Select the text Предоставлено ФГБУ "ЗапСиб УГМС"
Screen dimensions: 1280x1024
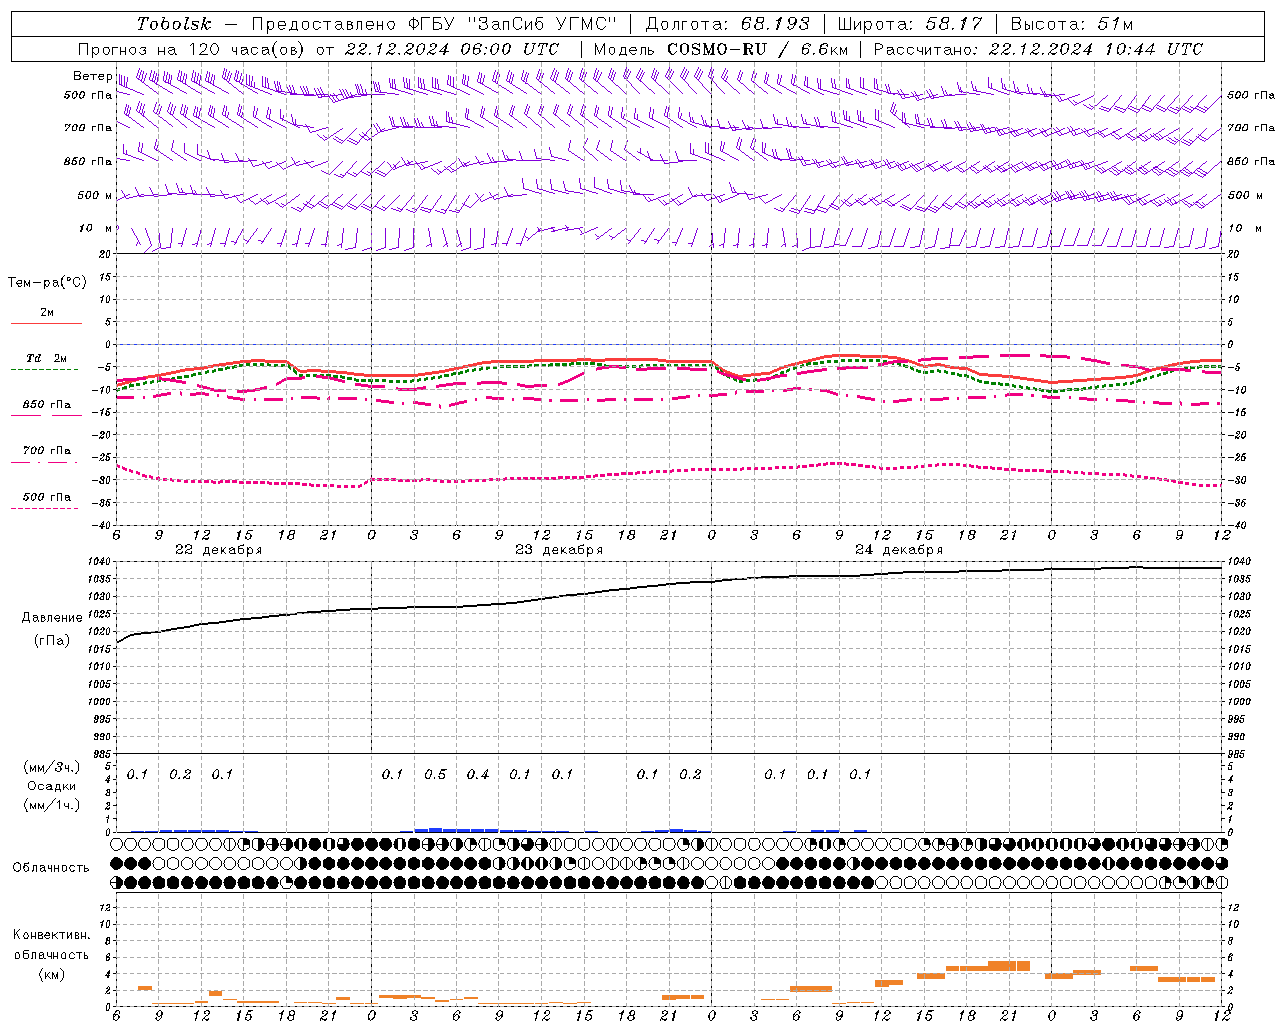[434, 24]
